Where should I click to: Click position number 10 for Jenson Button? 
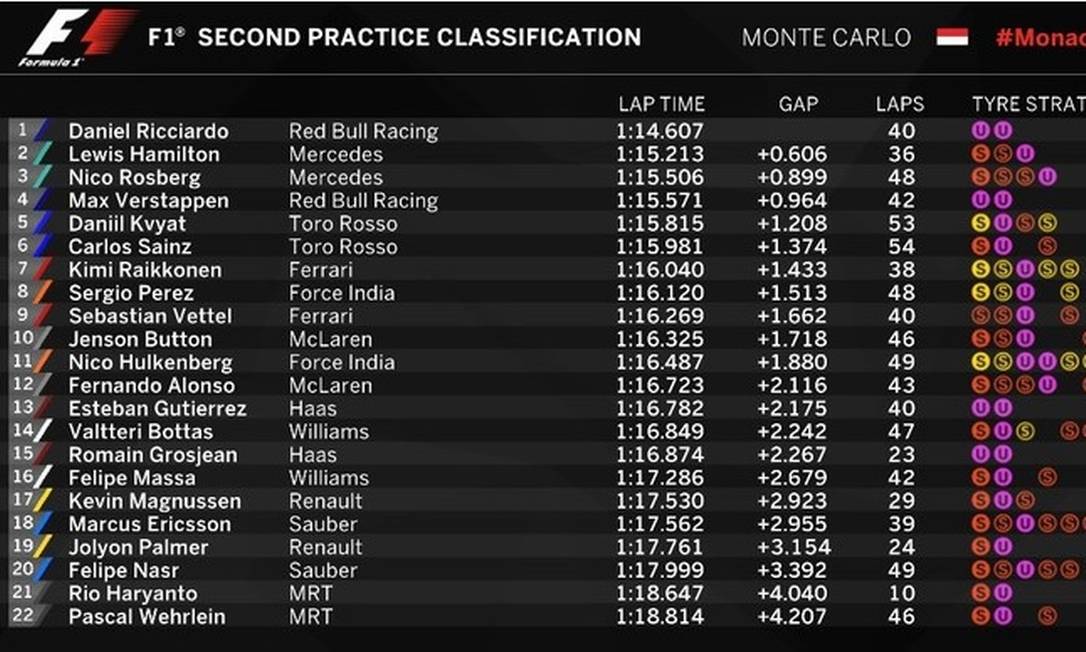(x=21, y=338)
